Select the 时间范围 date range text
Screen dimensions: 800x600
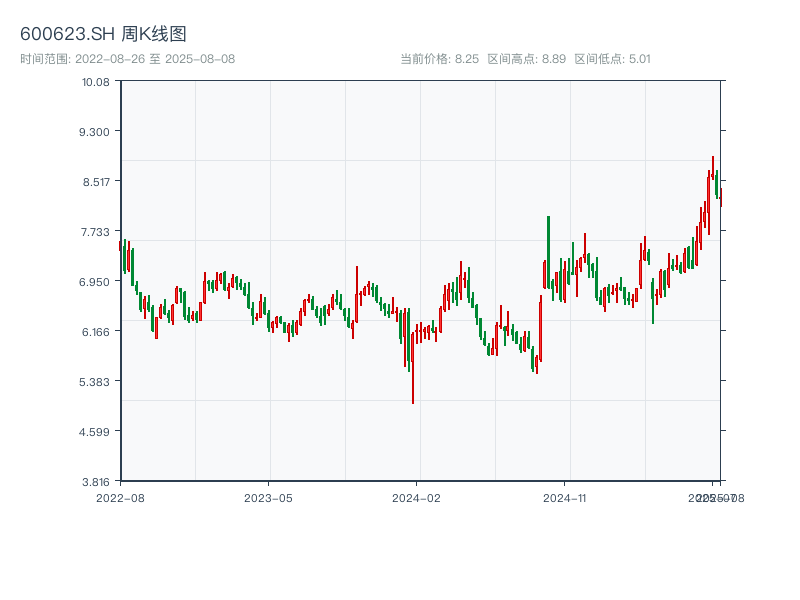(x=127, y=59)
